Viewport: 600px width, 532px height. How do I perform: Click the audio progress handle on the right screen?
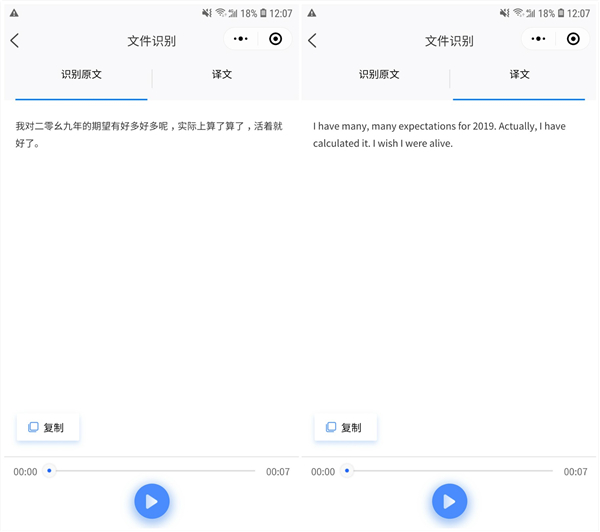(x=347, y=470)
